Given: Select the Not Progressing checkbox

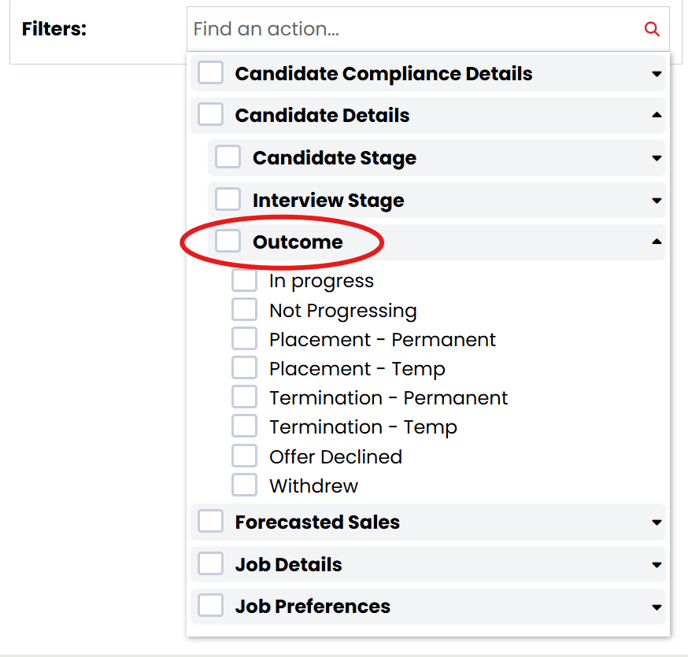Looking at the screenshot, I should click(x=244, y=309).
